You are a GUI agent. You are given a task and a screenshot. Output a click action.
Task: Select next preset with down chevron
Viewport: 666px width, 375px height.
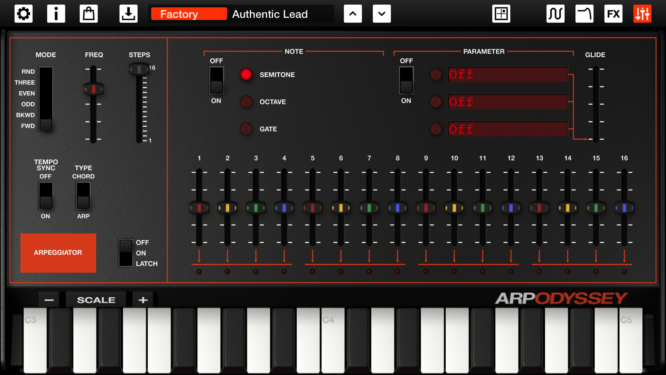[382, 14]
